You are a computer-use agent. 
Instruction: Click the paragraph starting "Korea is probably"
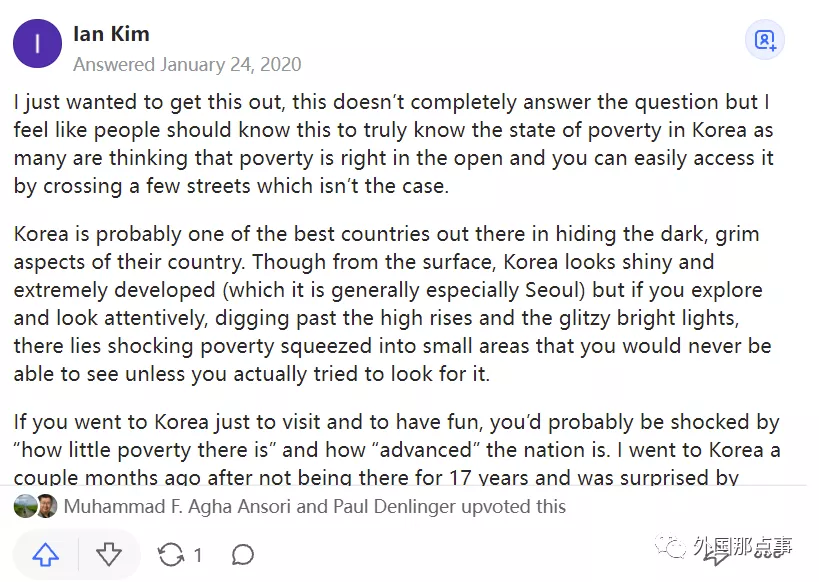point(393,304)
